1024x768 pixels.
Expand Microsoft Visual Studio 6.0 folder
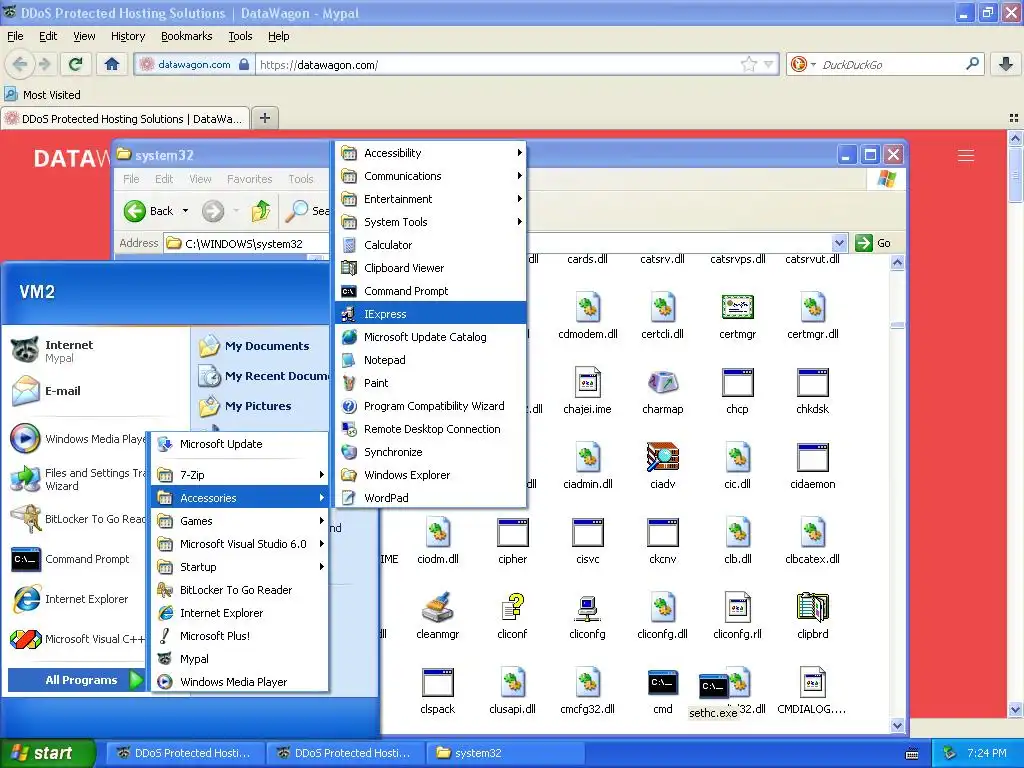[240, 544]
